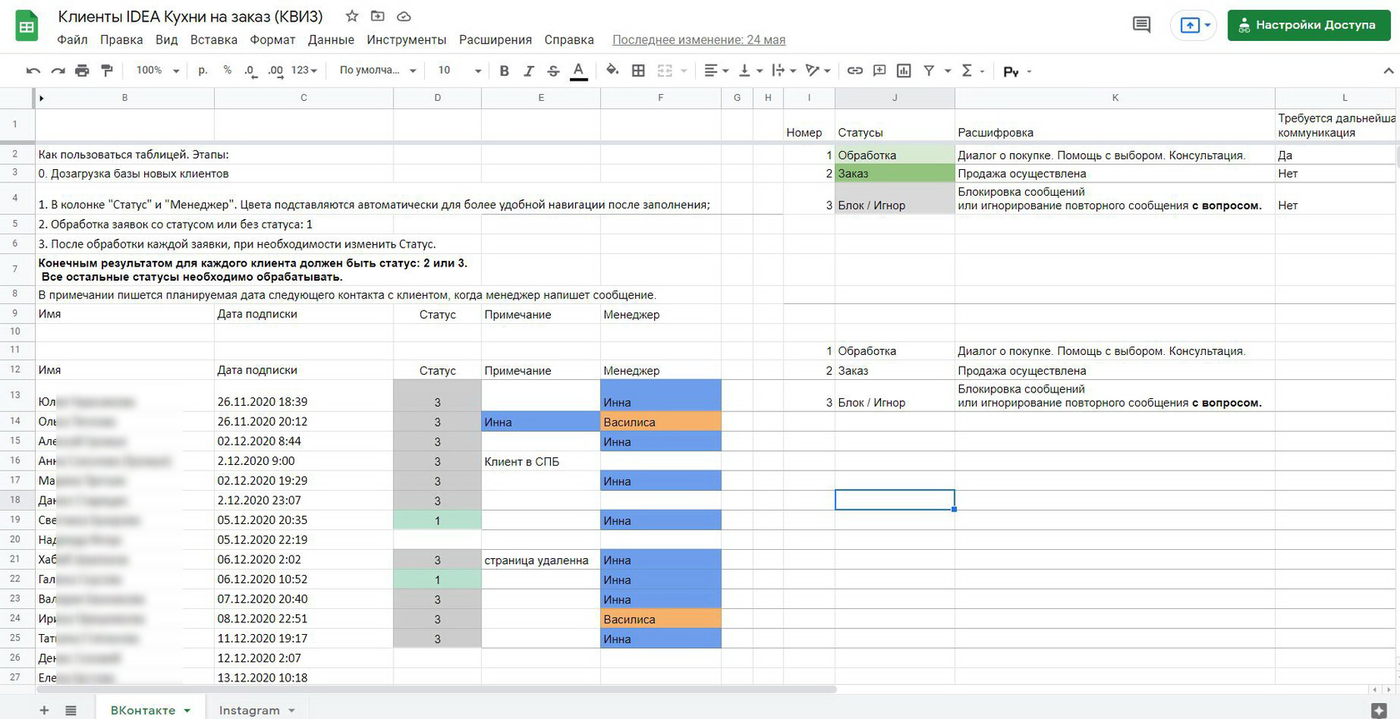1400x719 pixels.
Task: Open the Вид menu
Action: (x=167, y=40)
